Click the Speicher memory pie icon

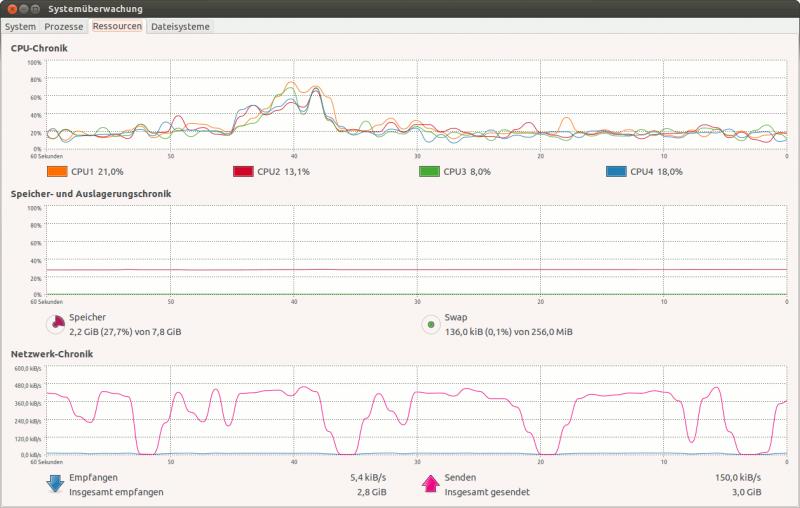pyautogui.click(x=56, y=324)
